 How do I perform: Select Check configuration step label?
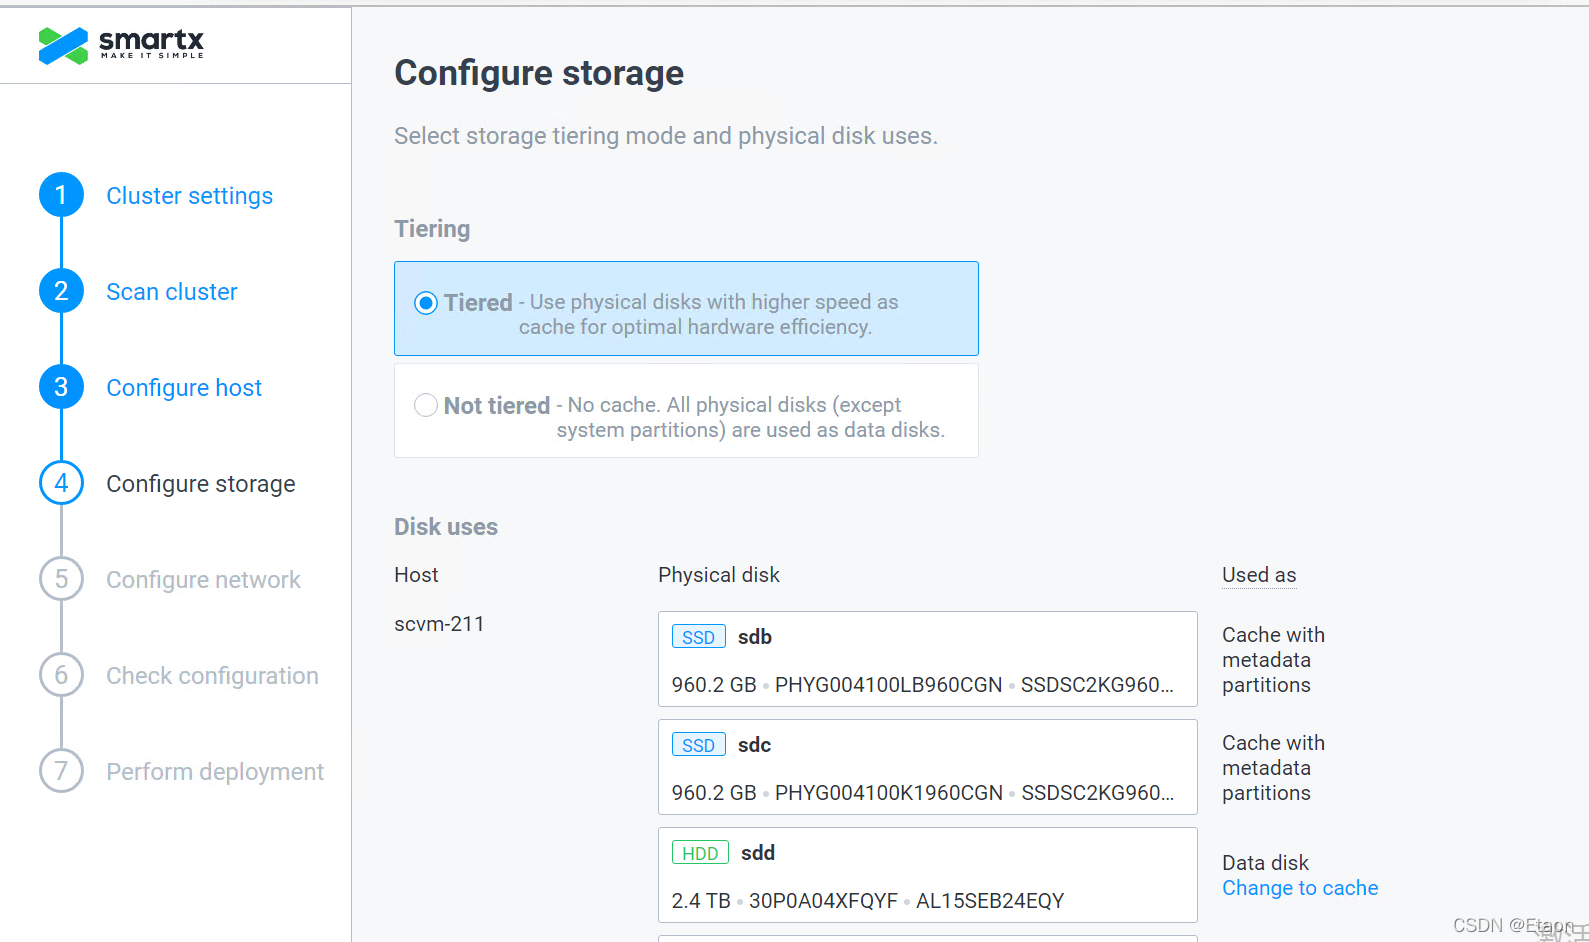tap(212, 676)
